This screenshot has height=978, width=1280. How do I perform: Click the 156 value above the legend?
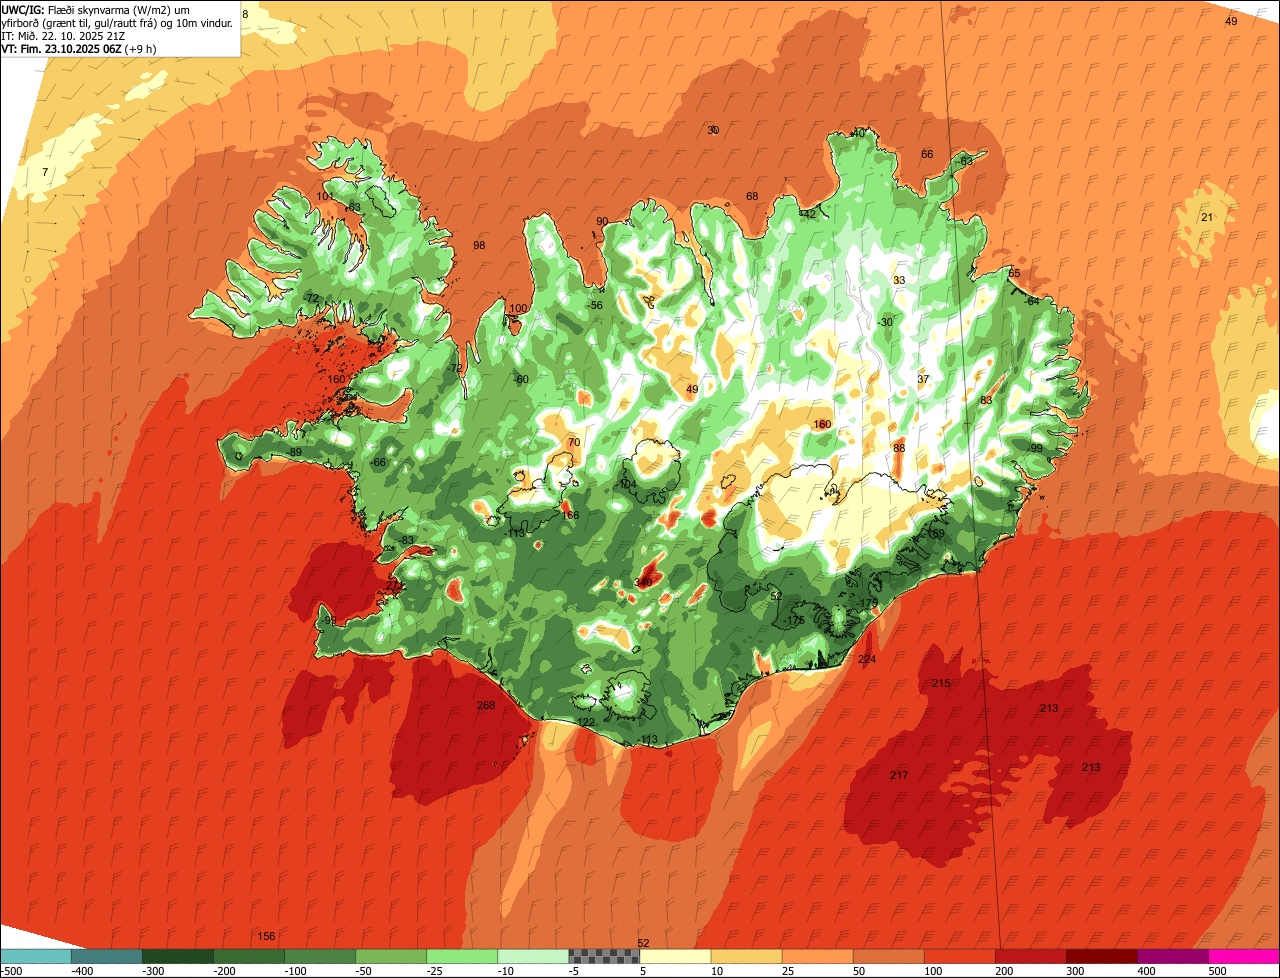266,936
